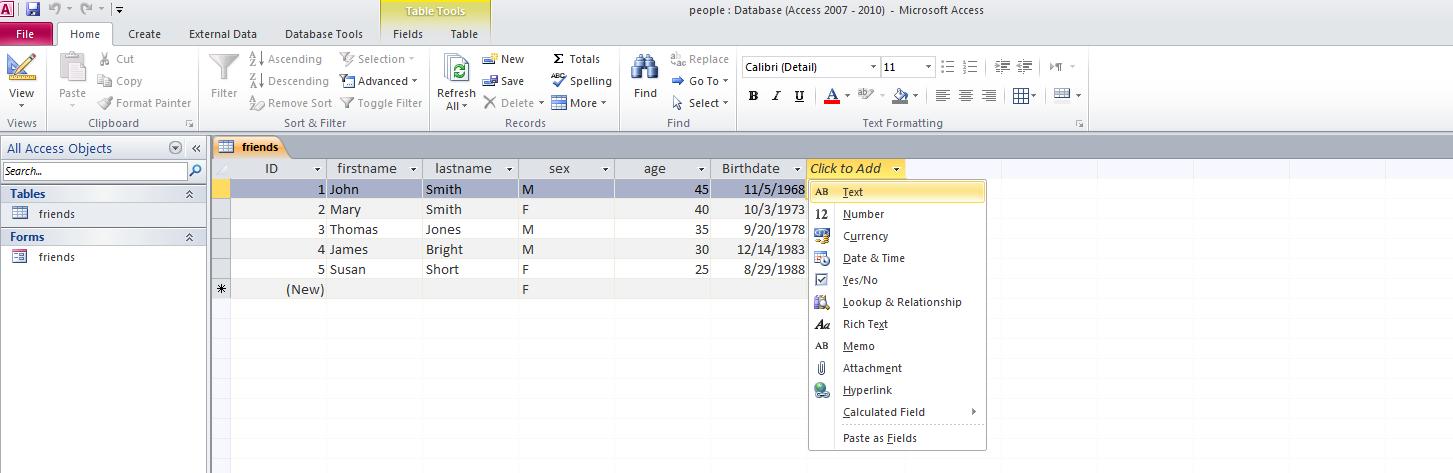This screenshot has width=1453, height=473.
Task: Align text left in Text Formatting
Action: tap(942, 96)
